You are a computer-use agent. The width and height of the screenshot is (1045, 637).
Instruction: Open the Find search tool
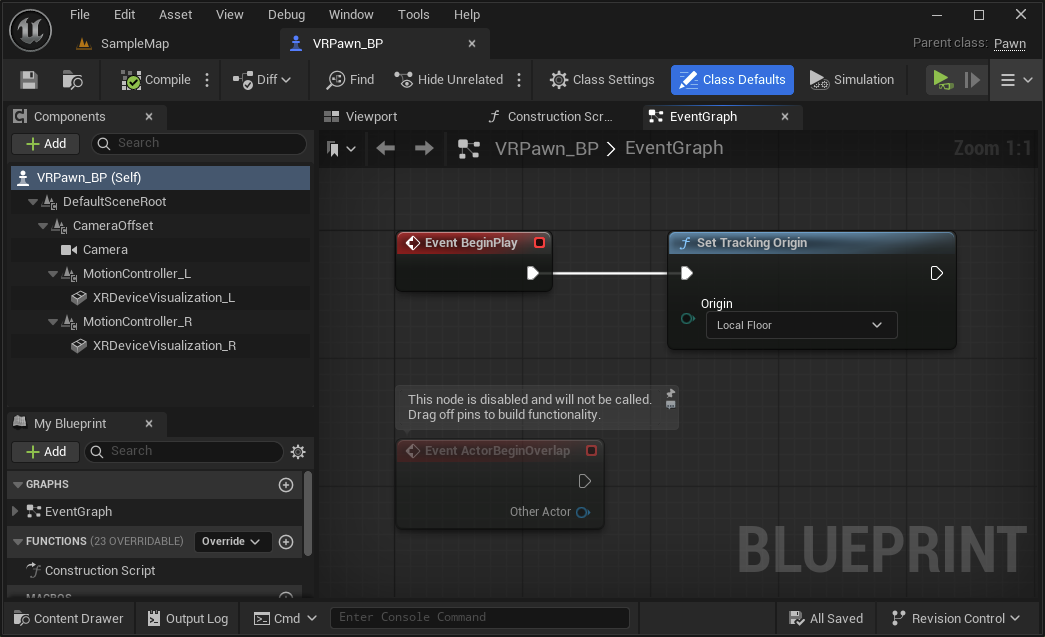[x=350, y=80]
